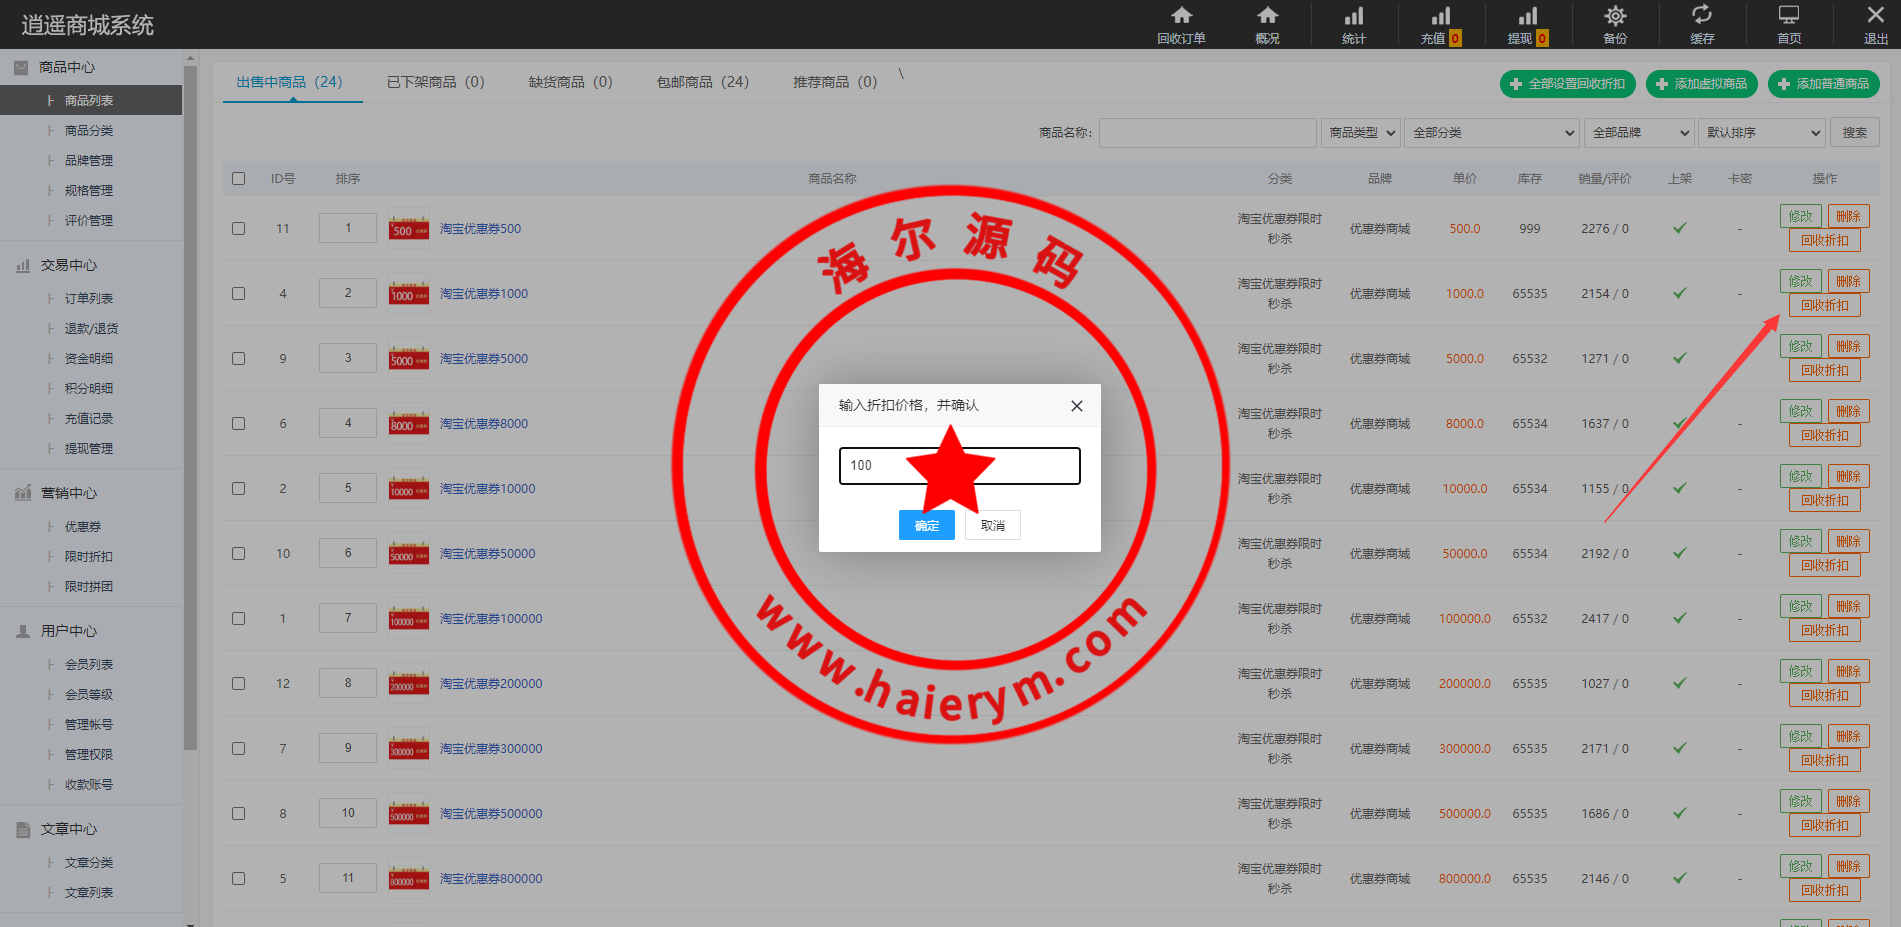Open the 默认排序 sort dropdown

pos(1762,133)
